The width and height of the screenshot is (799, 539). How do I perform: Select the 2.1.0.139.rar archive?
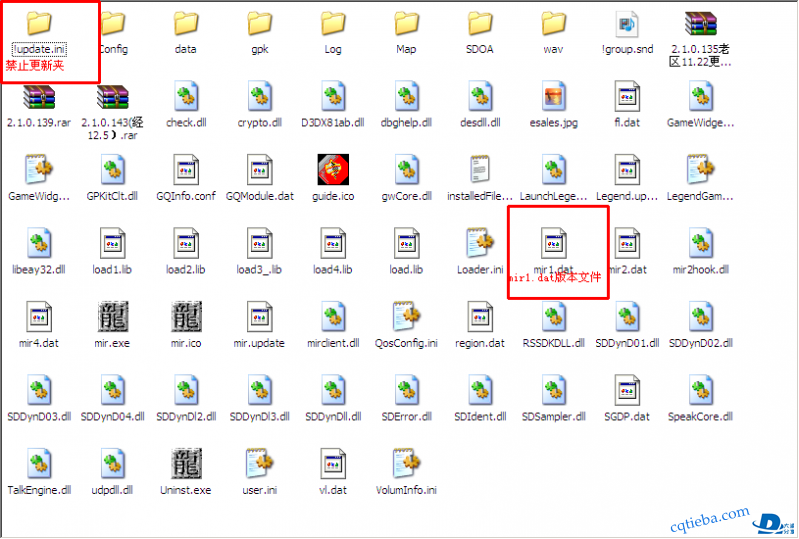point(39,97)
